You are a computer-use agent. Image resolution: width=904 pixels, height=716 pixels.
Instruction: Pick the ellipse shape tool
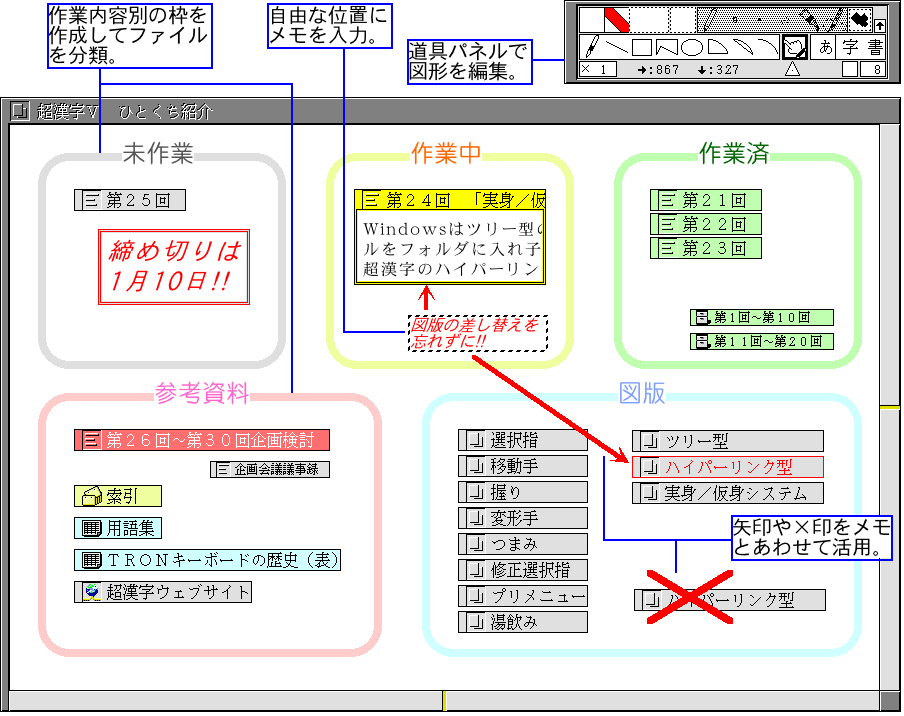coord(692,47)
